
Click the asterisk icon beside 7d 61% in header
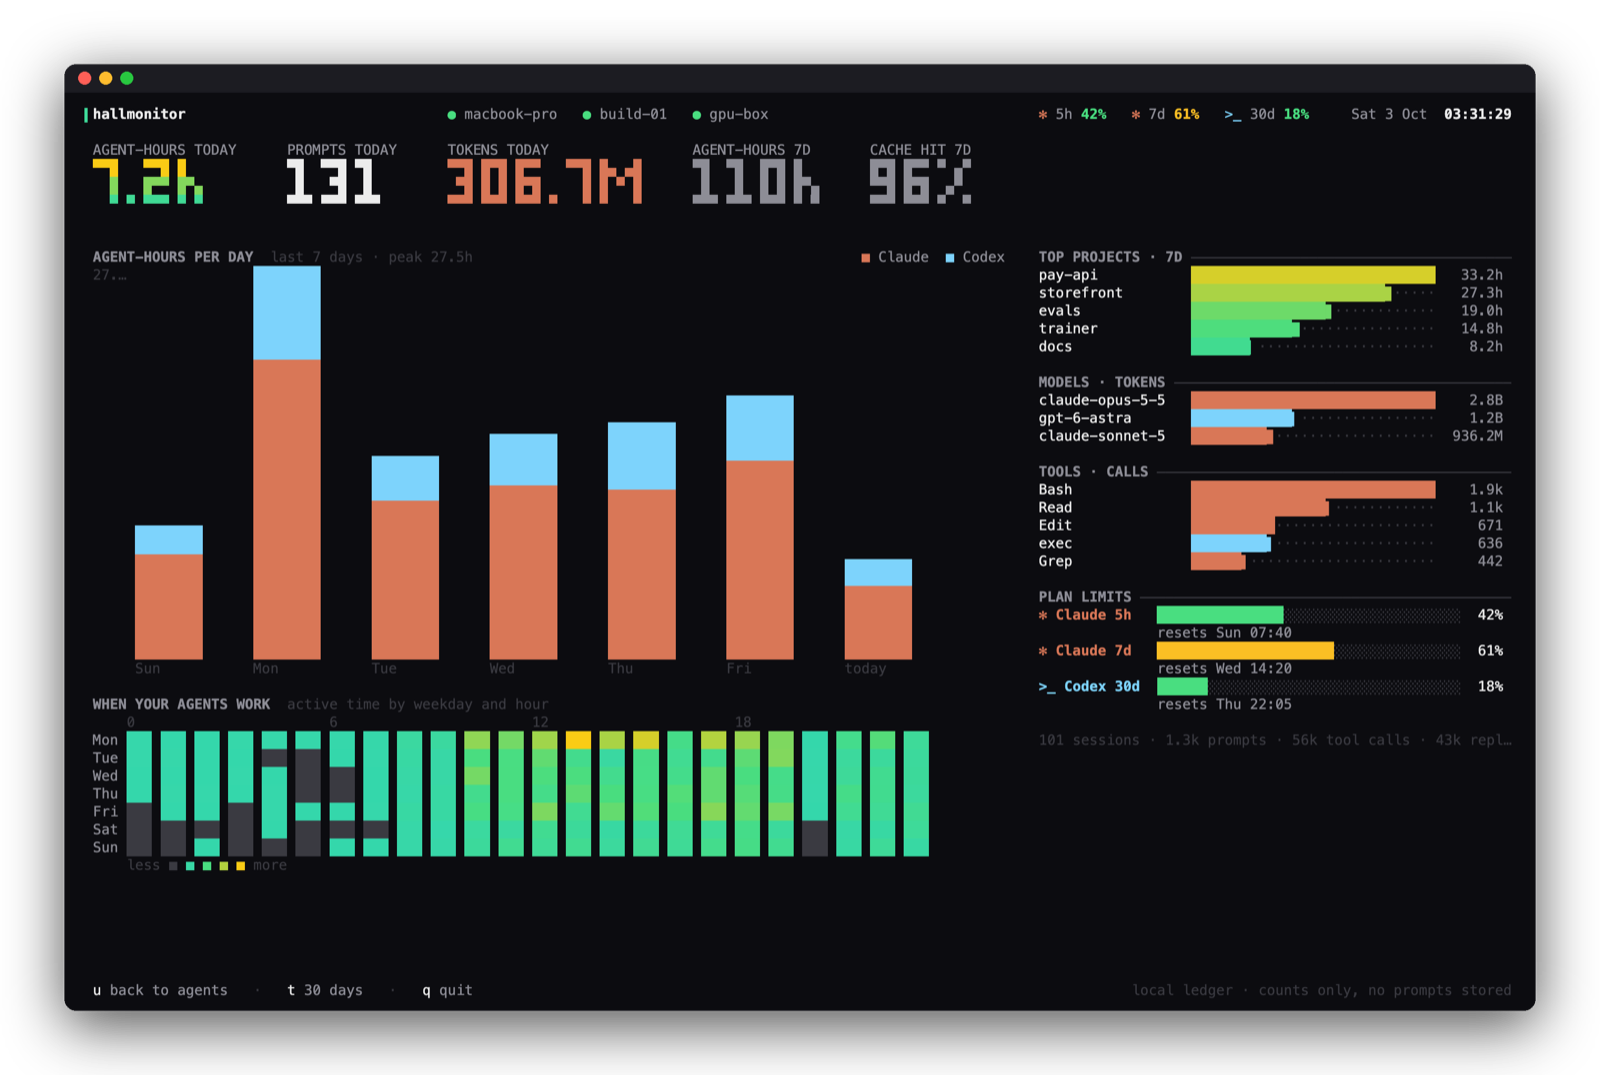click(1136, 114)
